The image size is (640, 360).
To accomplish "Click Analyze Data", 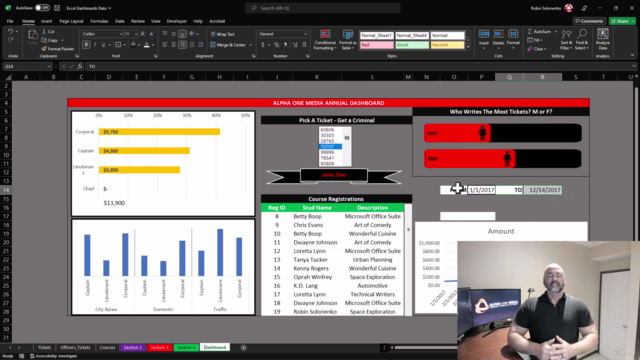I will tap(602, 39).
